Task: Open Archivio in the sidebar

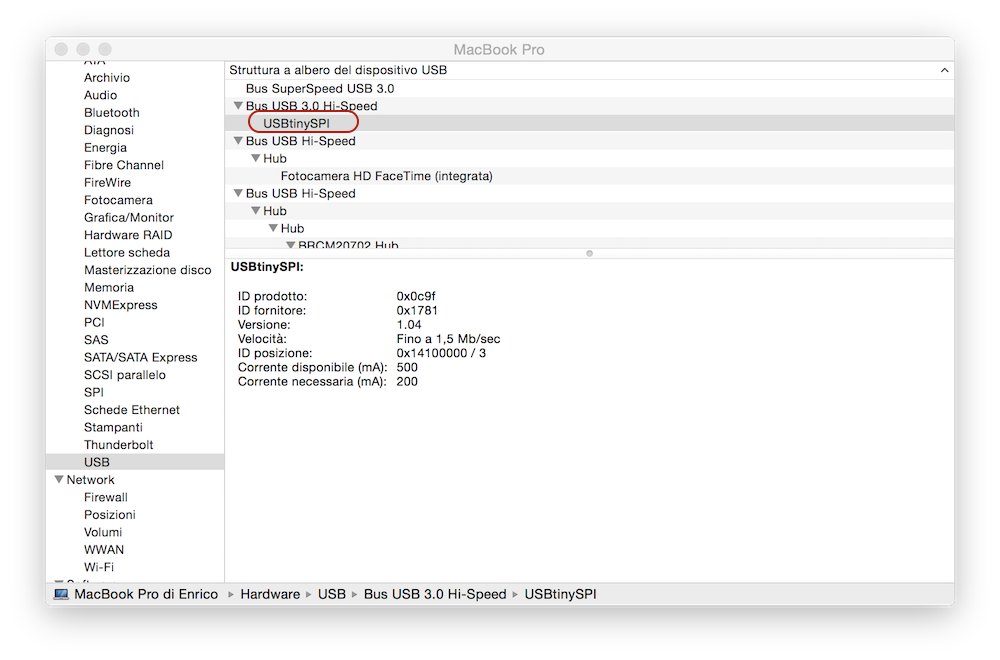Action: (107, 78)
